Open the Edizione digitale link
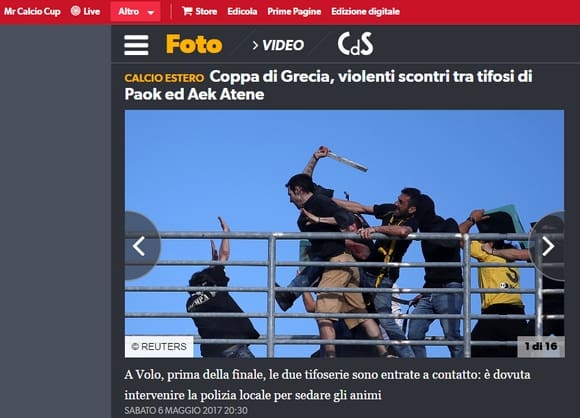The image size is (580, 418). click(365, 11)
